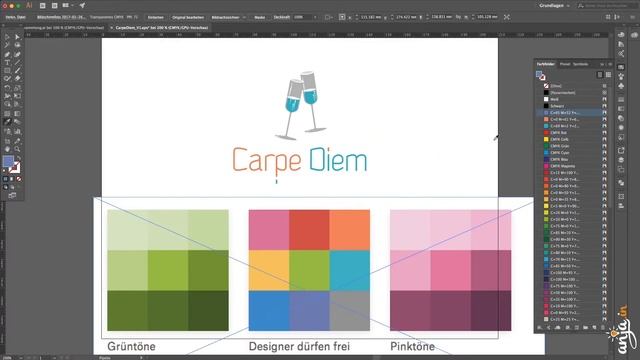Open the Farbfelder panel flyout menu
Image resolution: width=640 pixels, height=360 pixels.
click(x=610, y=64)
